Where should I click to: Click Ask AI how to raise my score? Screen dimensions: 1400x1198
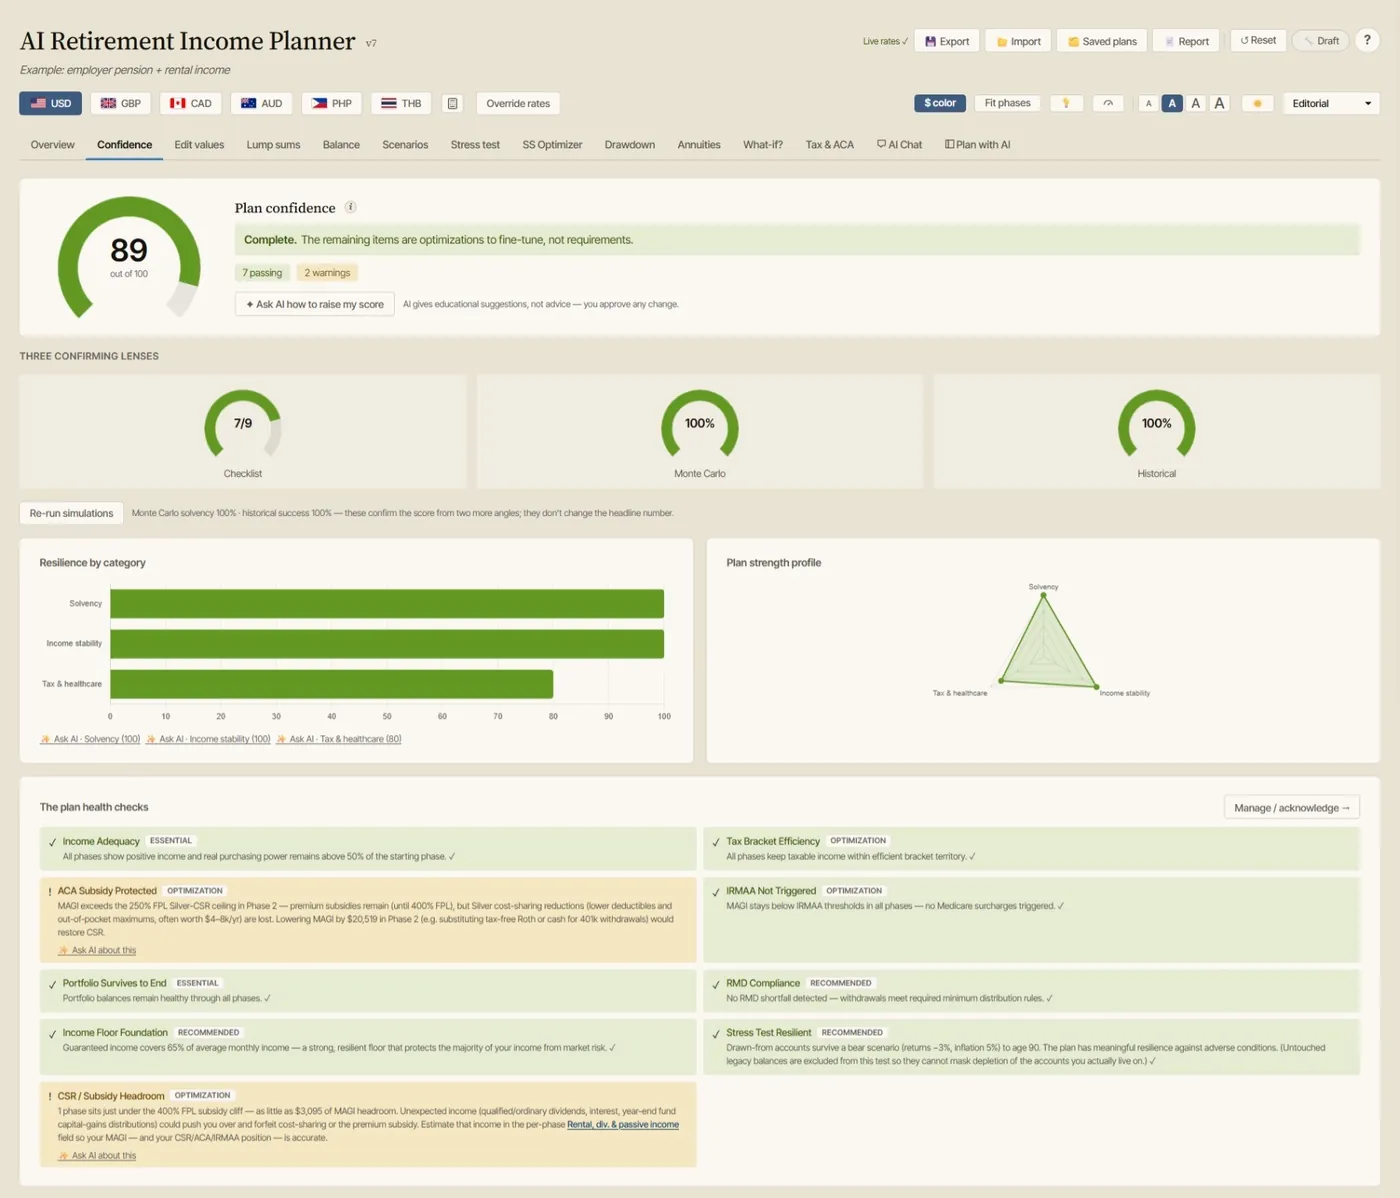(314, 304)
